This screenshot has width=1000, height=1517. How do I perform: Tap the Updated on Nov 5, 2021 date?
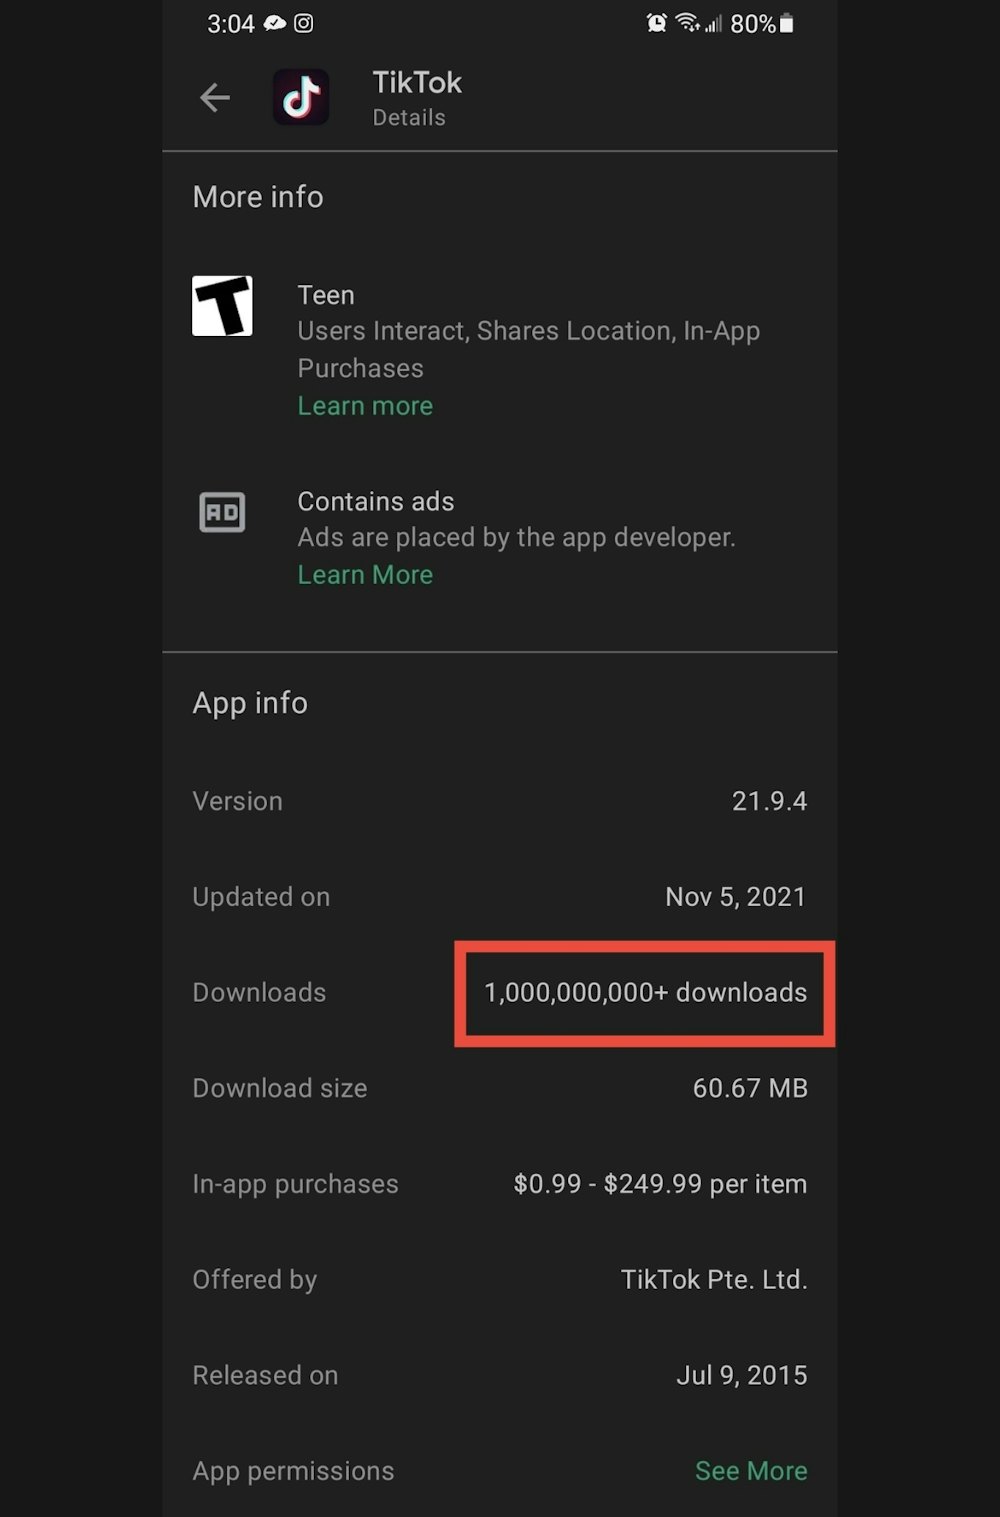click(736, 897)
